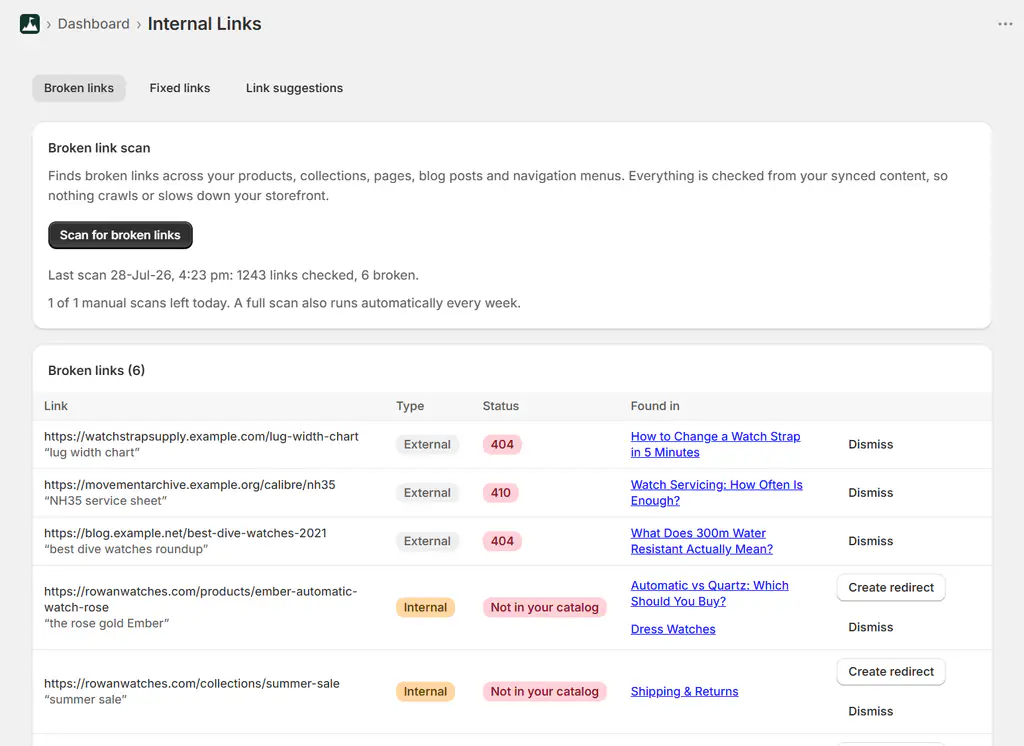1024x746 pixels.
Task: Click the watchstrapsupply lug-width-chart URL
Action: [201, 436]
